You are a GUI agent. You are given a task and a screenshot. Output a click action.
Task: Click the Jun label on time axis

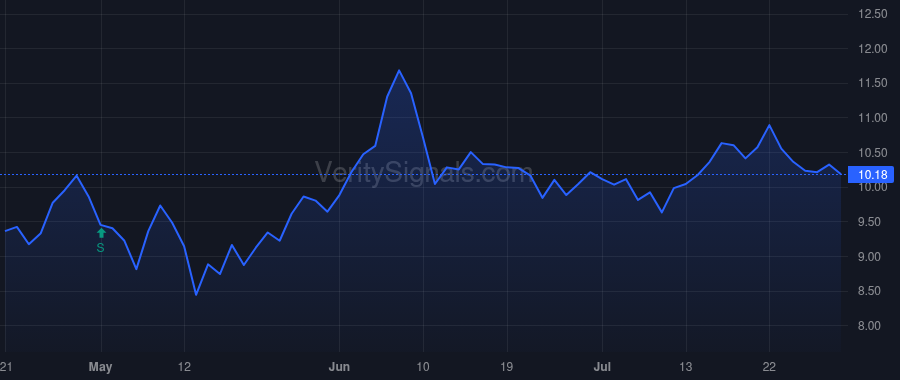[339, 367]
